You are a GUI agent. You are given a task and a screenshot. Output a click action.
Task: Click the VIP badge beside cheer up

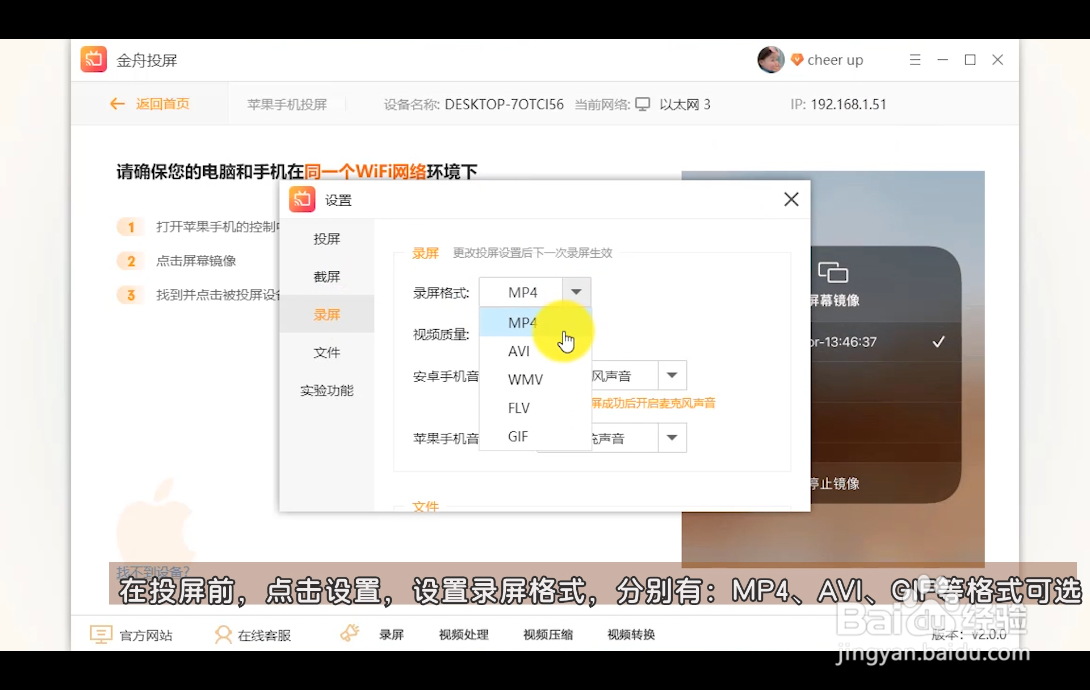(x=797, y=60)
